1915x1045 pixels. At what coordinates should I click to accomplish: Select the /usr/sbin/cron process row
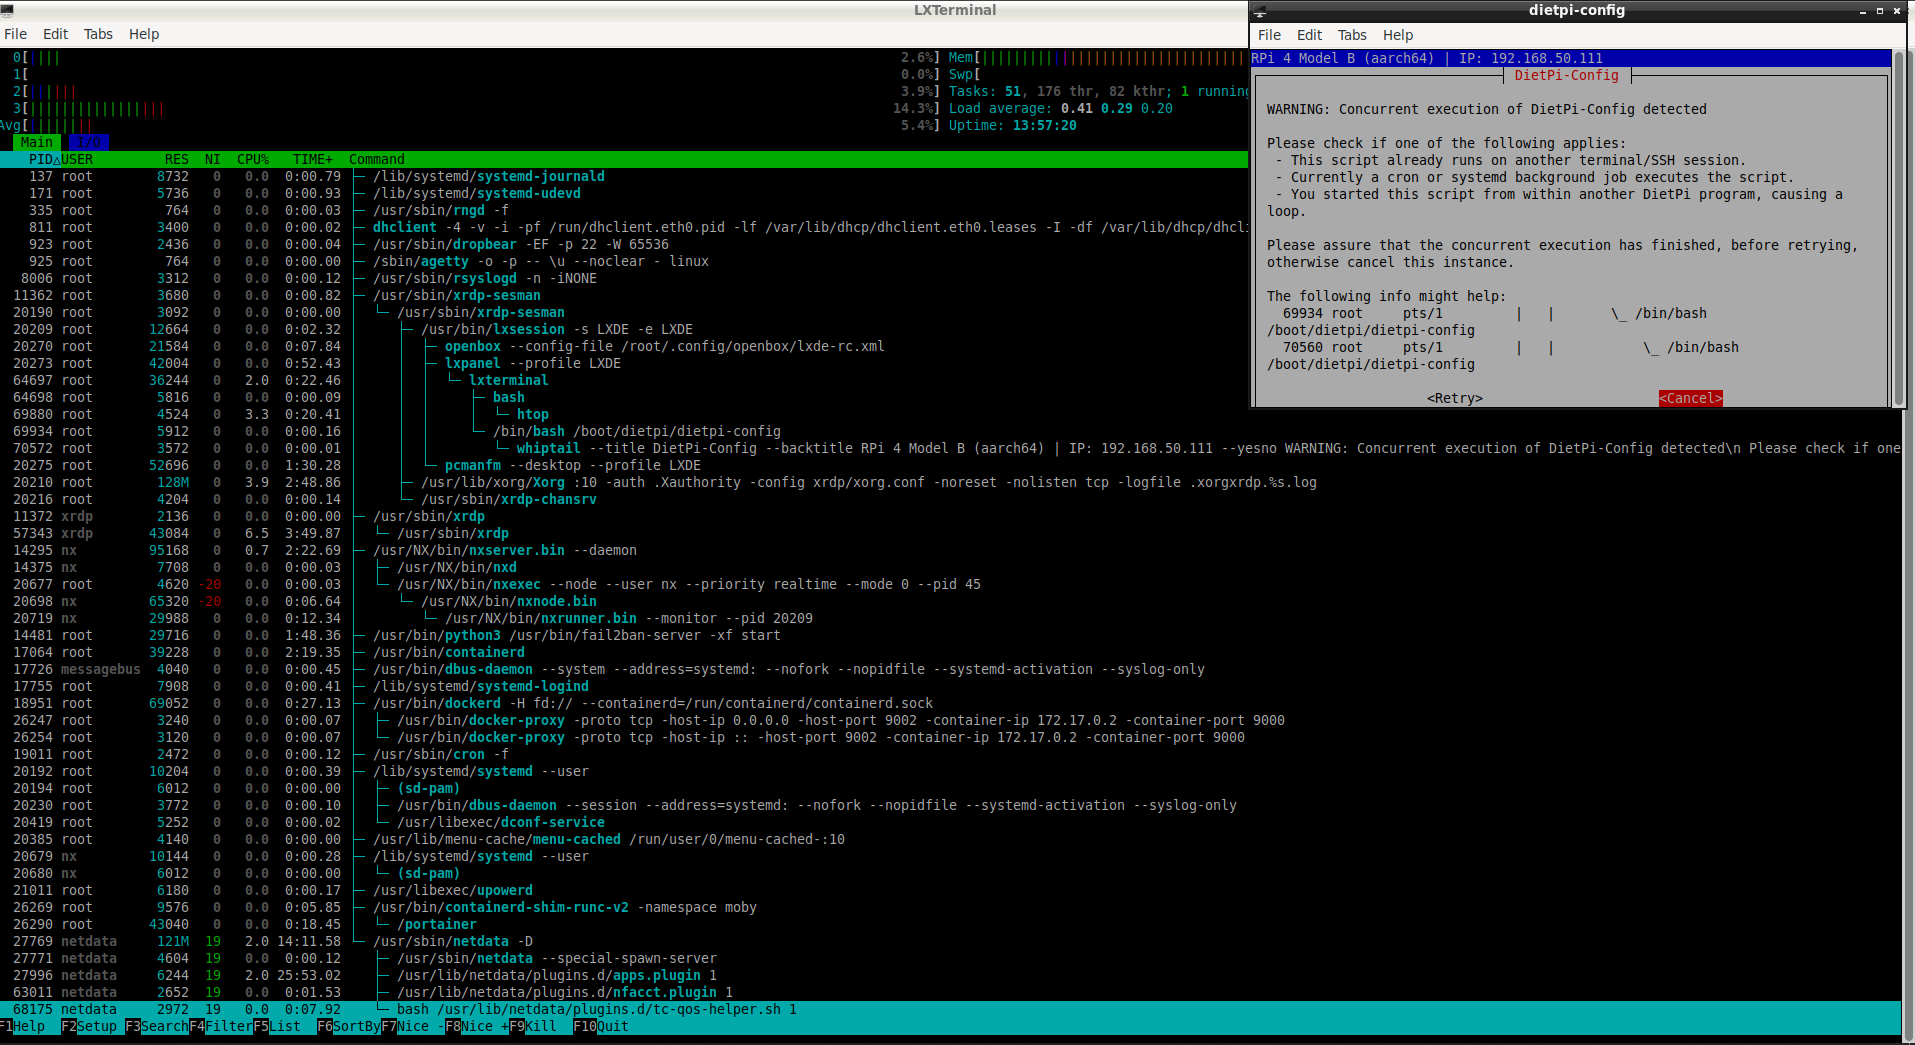(x=950, y=754)
